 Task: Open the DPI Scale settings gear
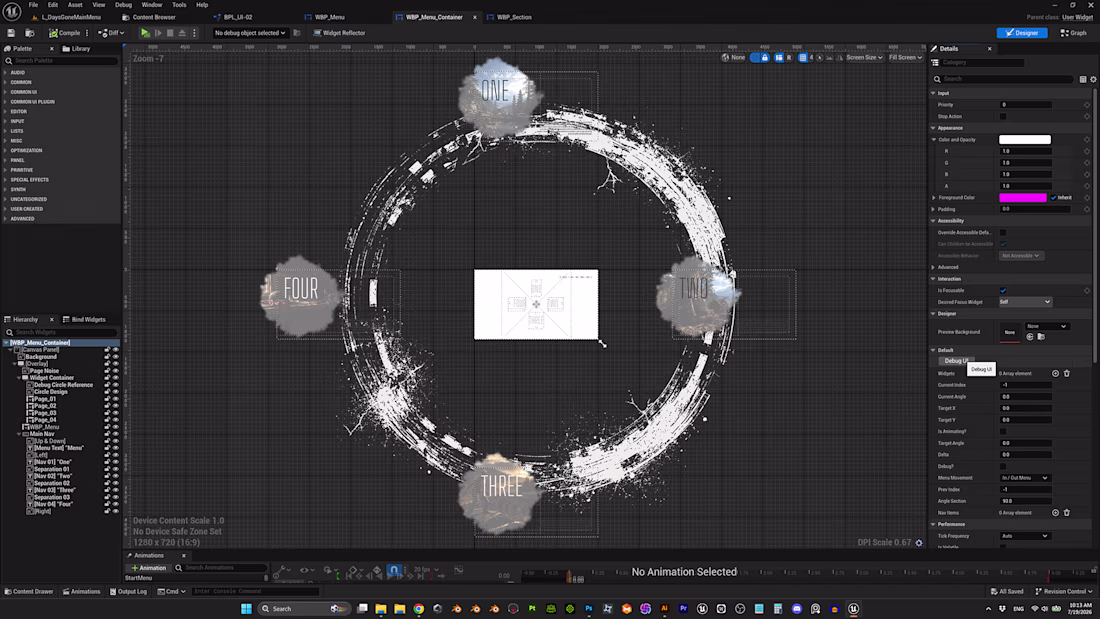(919, 543)
